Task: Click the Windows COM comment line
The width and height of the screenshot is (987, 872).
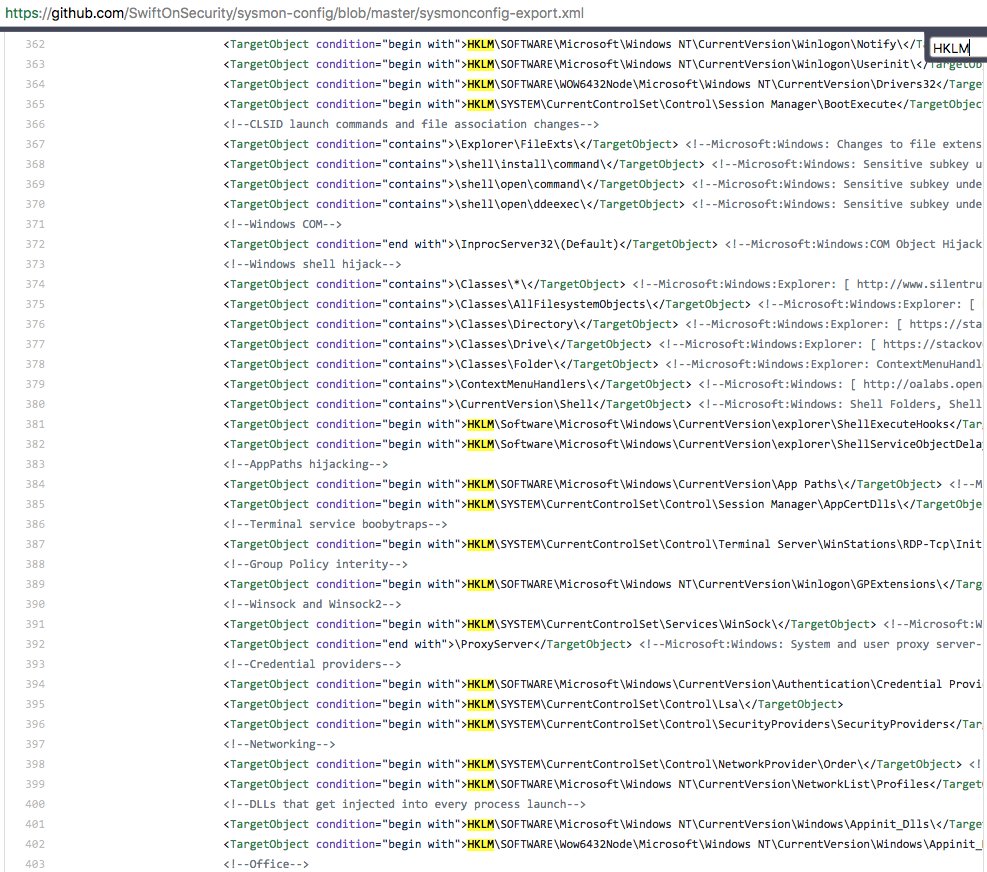Action: [283, 224]
